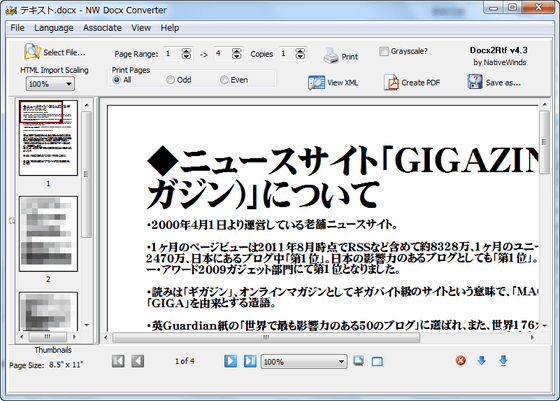560x401 pixels.
Task: Open the bottom zoom level dropdown
Action: 304,362
